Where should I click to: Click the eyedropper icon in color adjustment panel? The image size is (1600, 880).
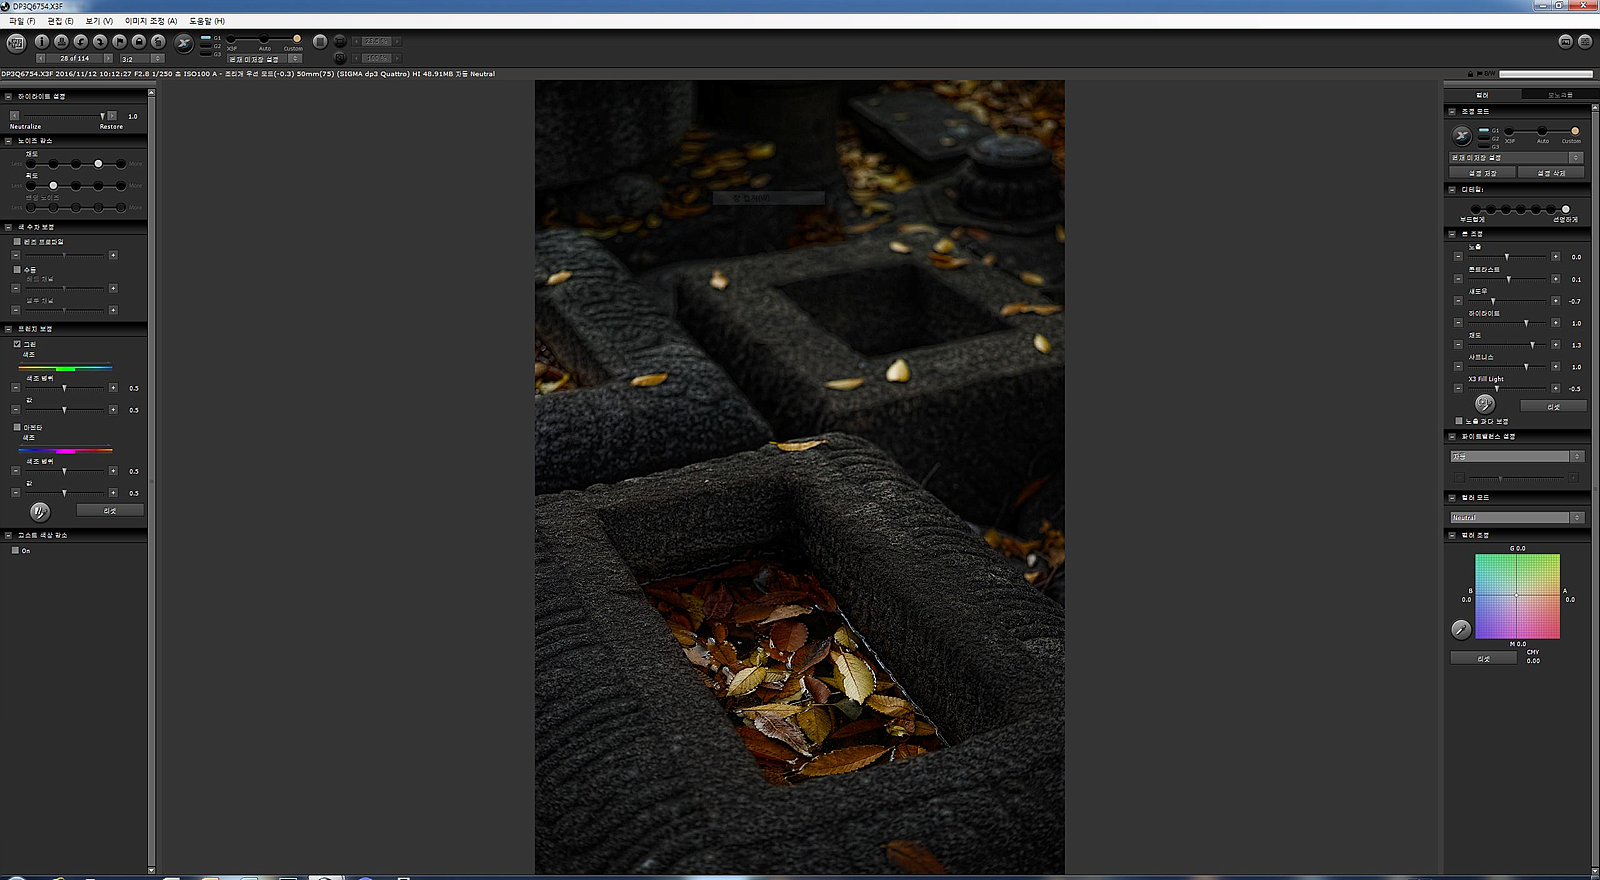click(1461, 629)
